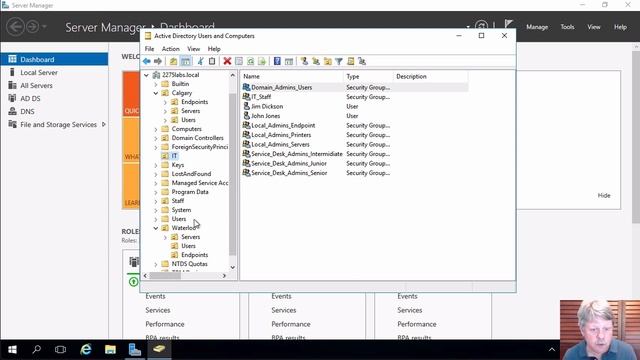Expand the NTDS Quotas node

tap(156, 264)
